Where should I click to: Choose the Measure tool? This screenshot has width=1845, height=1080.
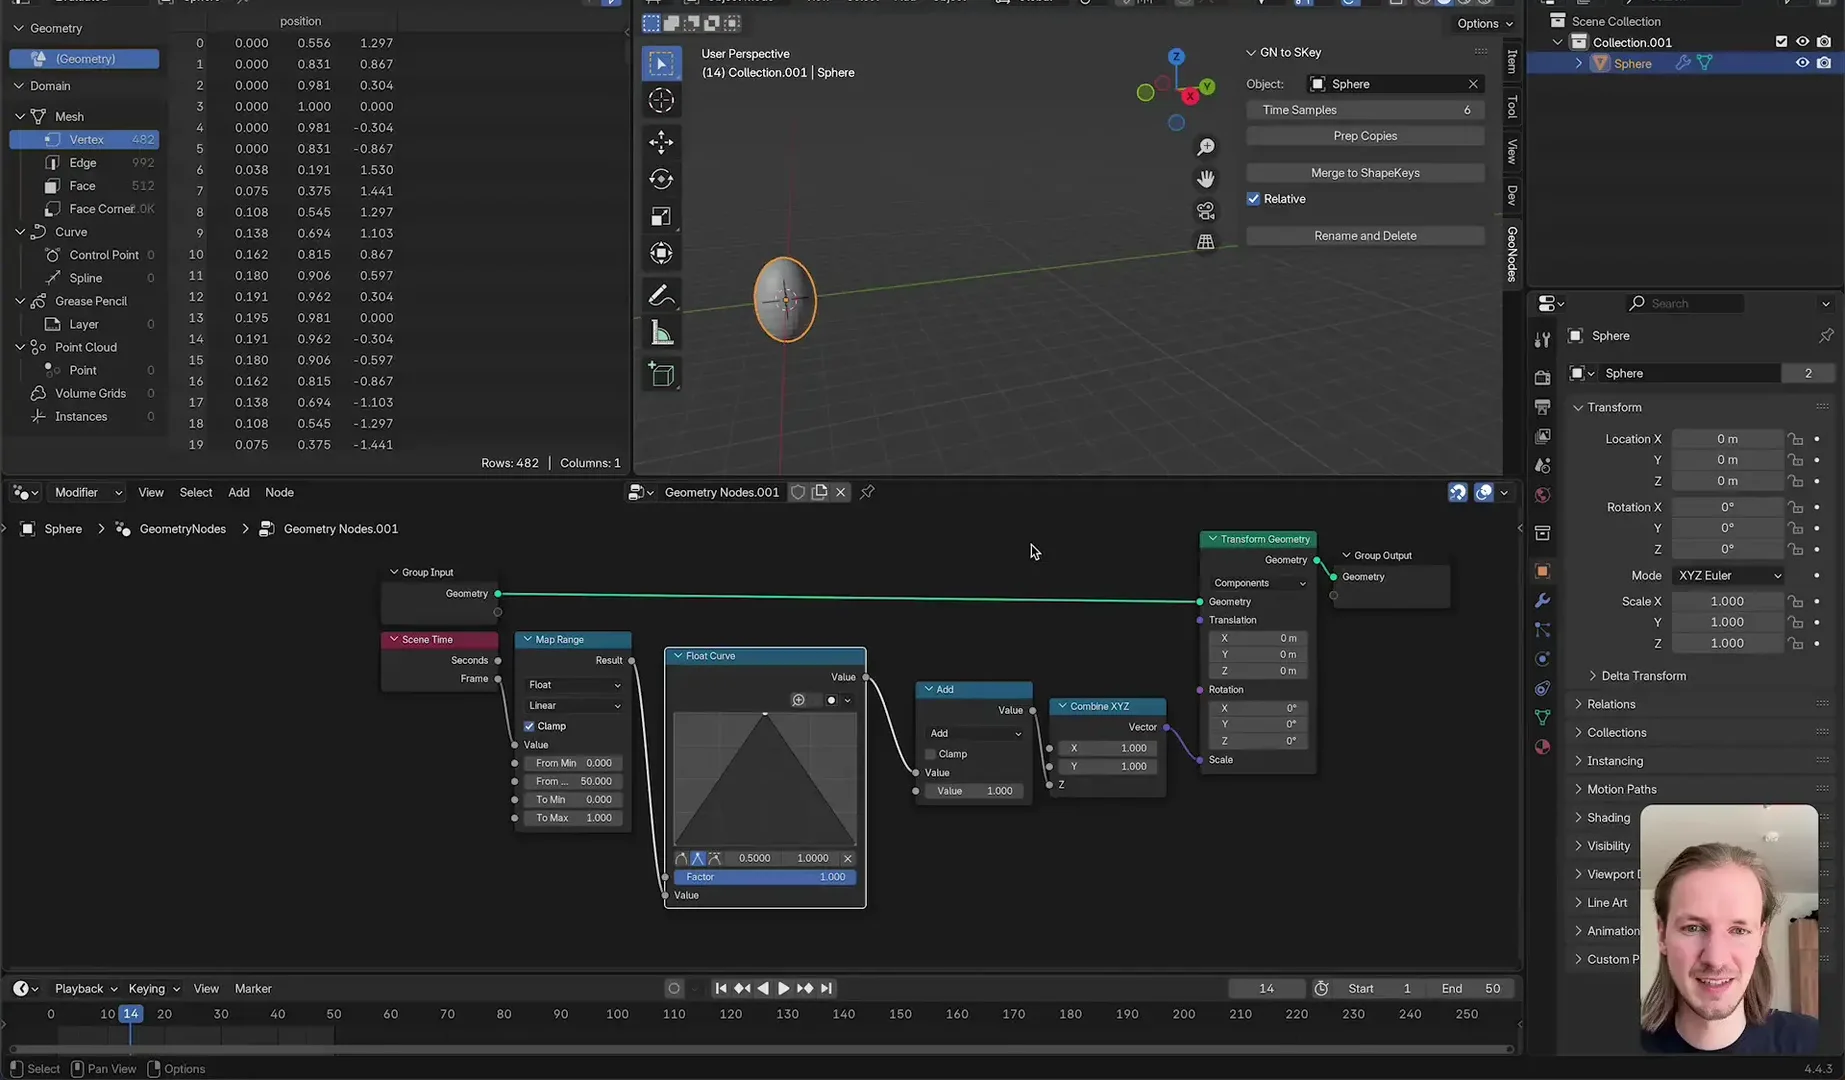pyautogui.click(x=661, y=332)
